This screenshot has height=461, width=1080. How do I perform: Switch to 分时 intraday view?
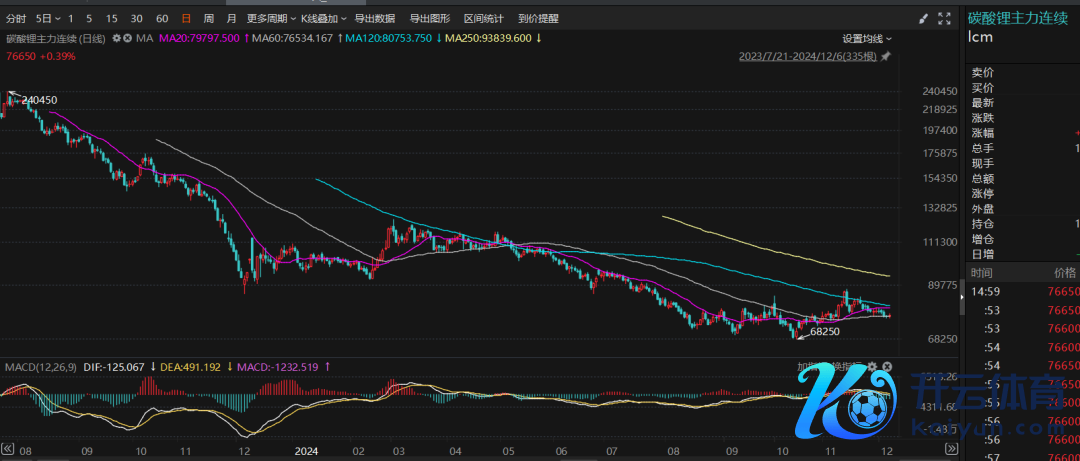click(16, 19)
